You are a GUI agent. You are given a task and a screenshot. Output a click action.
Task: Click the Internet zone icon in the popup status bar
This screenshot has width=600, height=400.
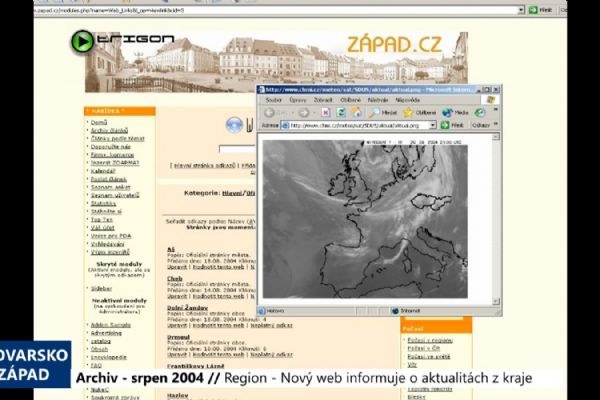(395, 311)
